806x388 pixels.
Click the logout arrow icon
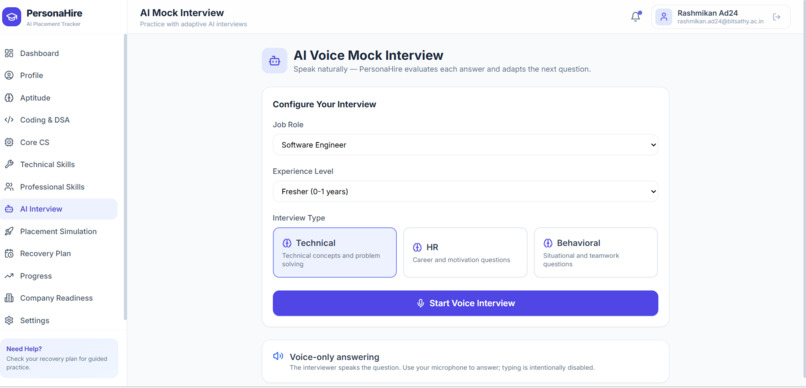coord(777,17)
